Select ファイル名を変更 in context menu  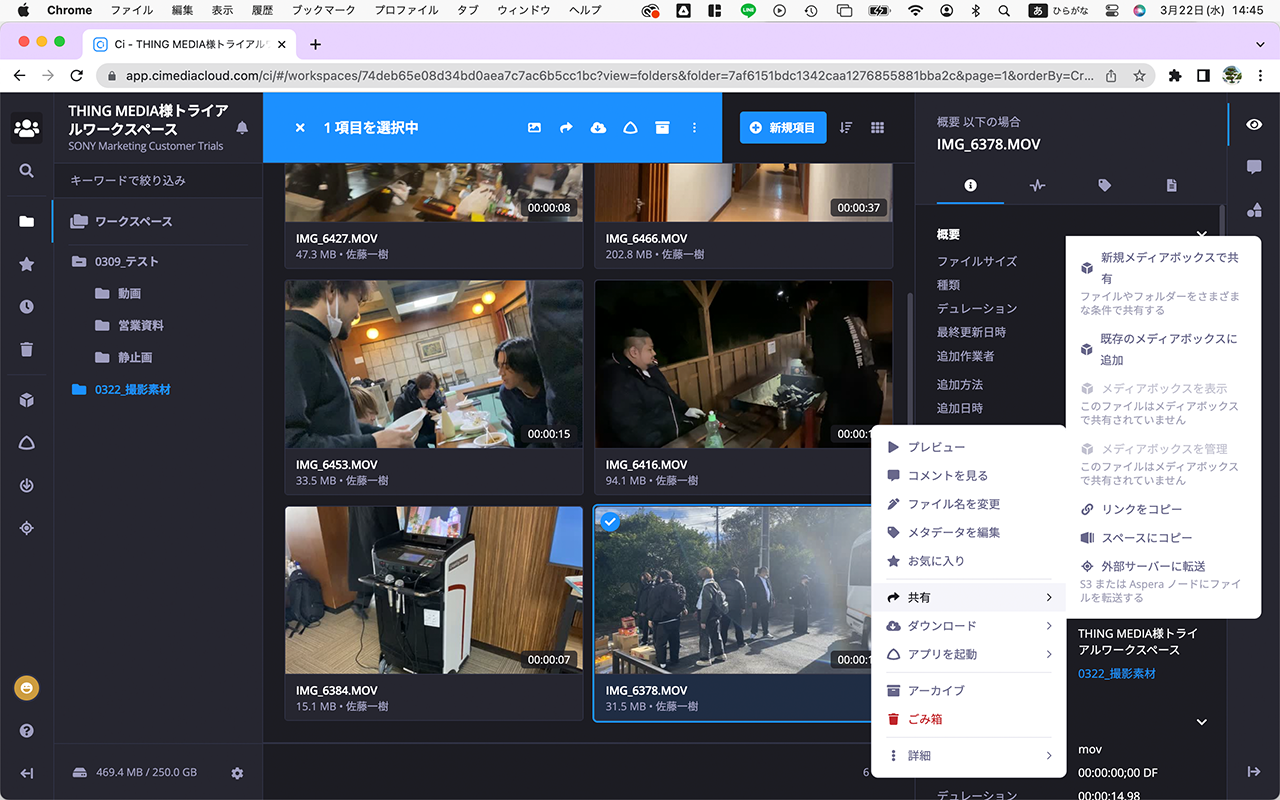(953, 504)
